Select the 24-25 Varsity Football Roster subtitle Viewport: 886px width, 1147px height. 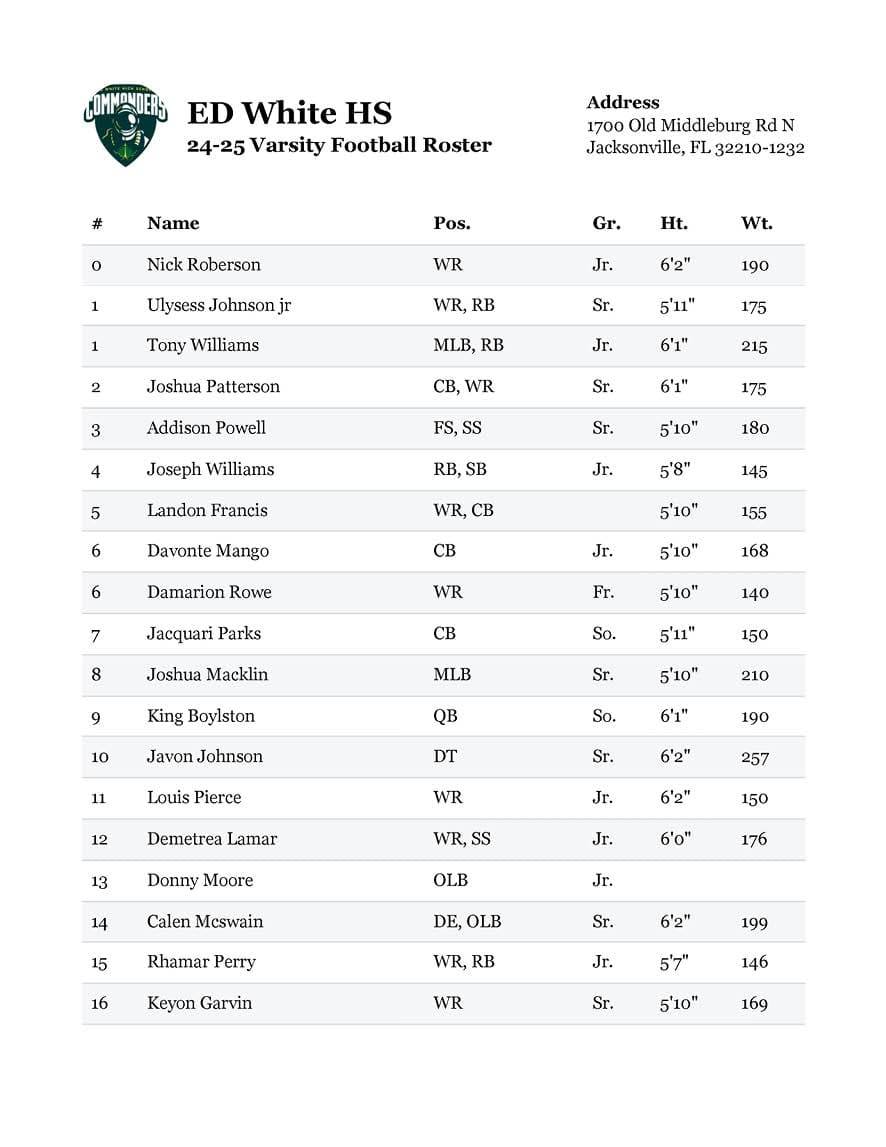[x=339, y=145]
